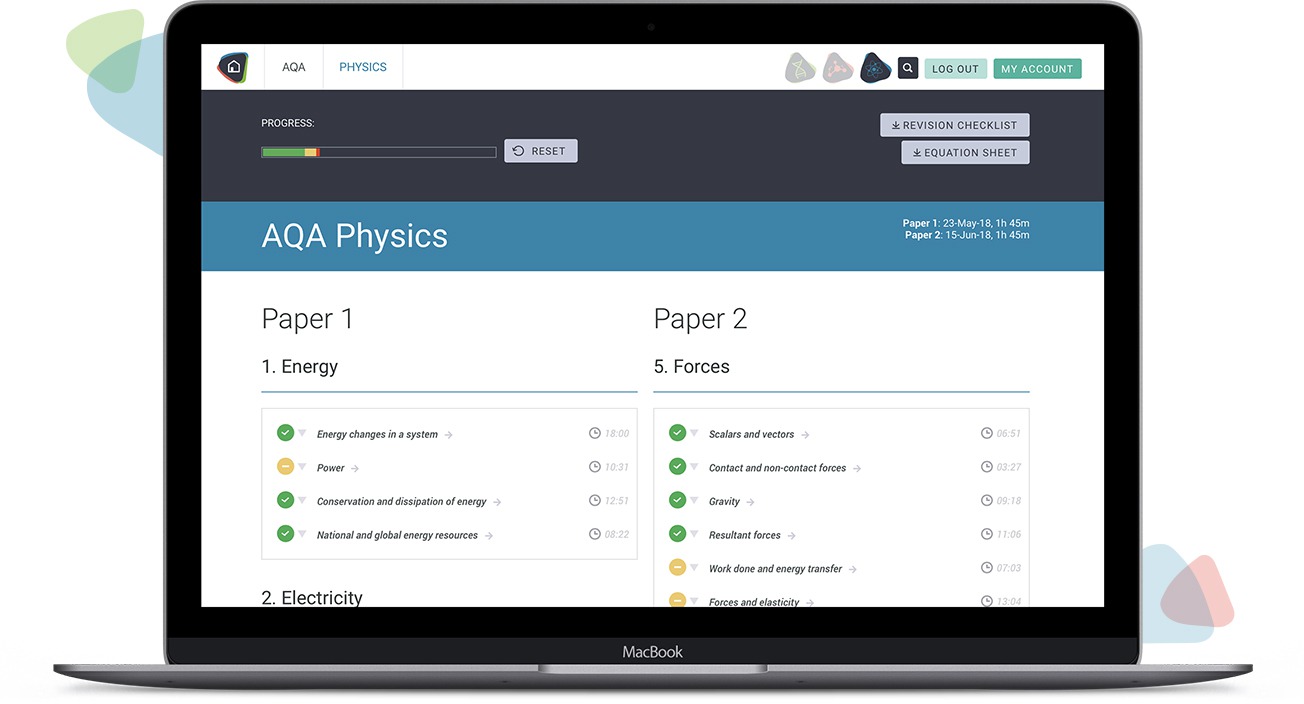Click the progress bar
This screenshot has height=704, width=1304.
378,152
